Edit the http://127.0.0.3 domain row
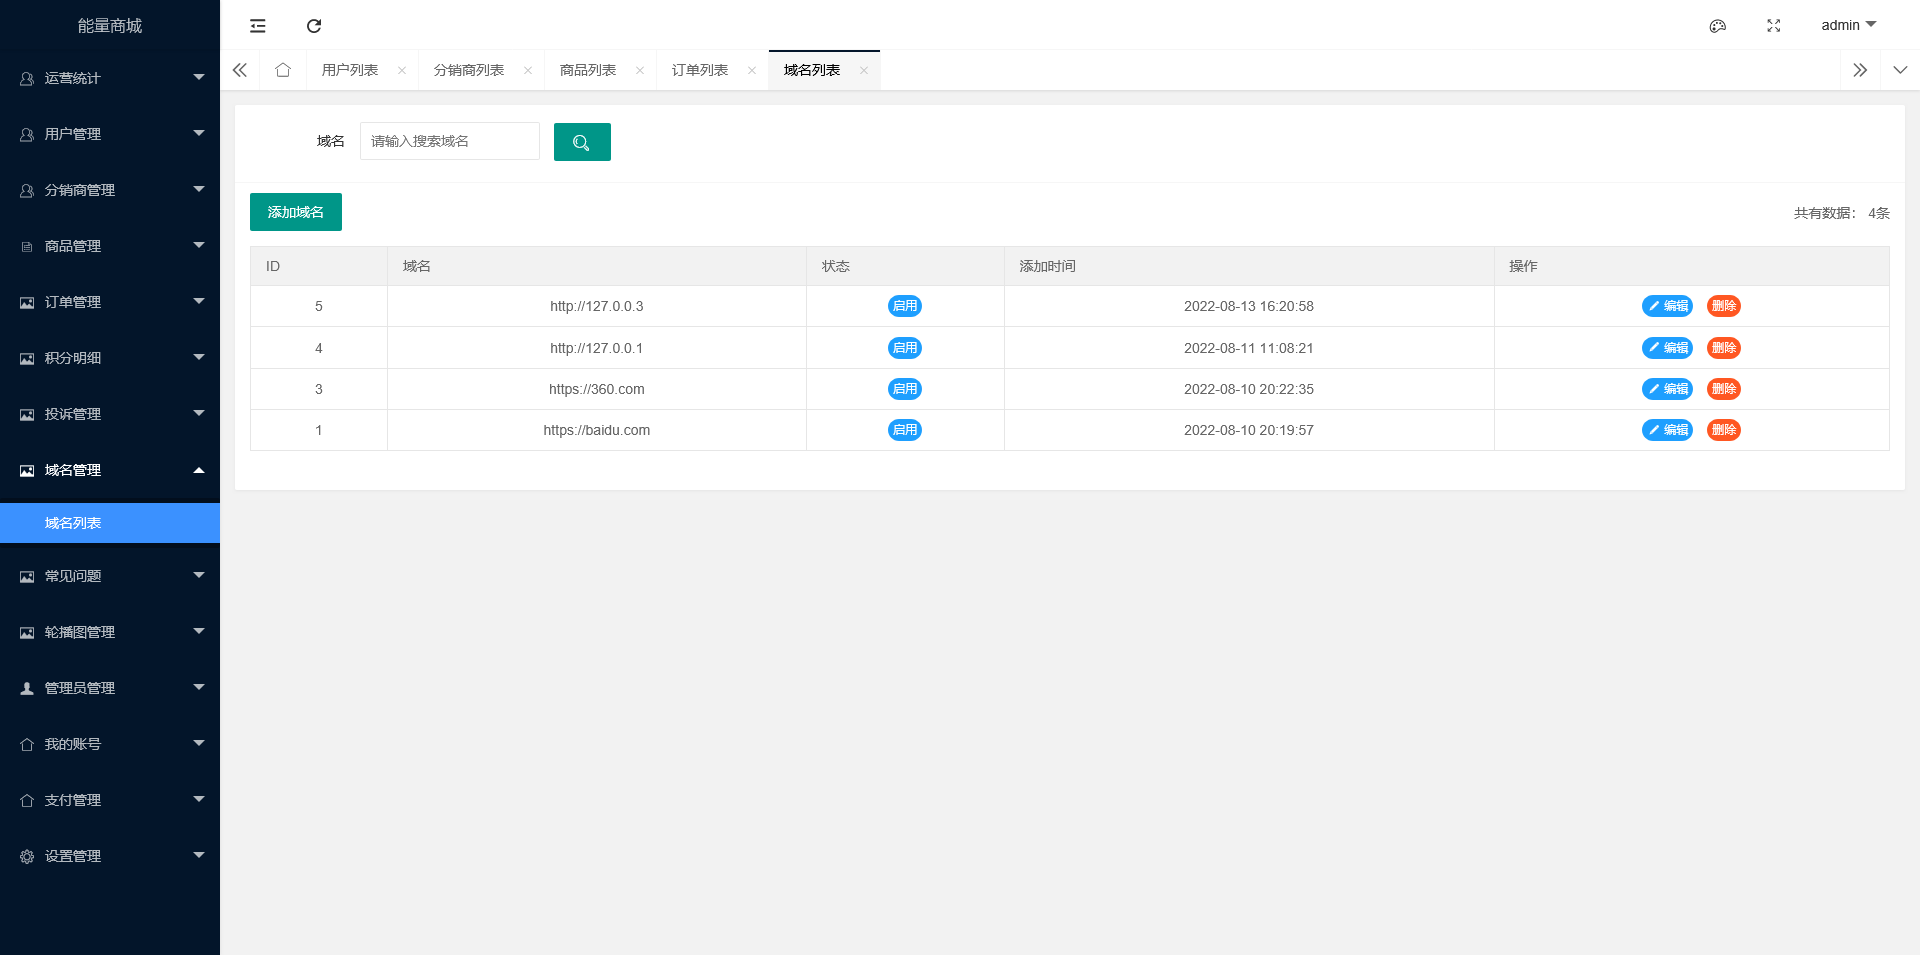The height and width of the screenshot is (955, 1920). coord(1667,306)
